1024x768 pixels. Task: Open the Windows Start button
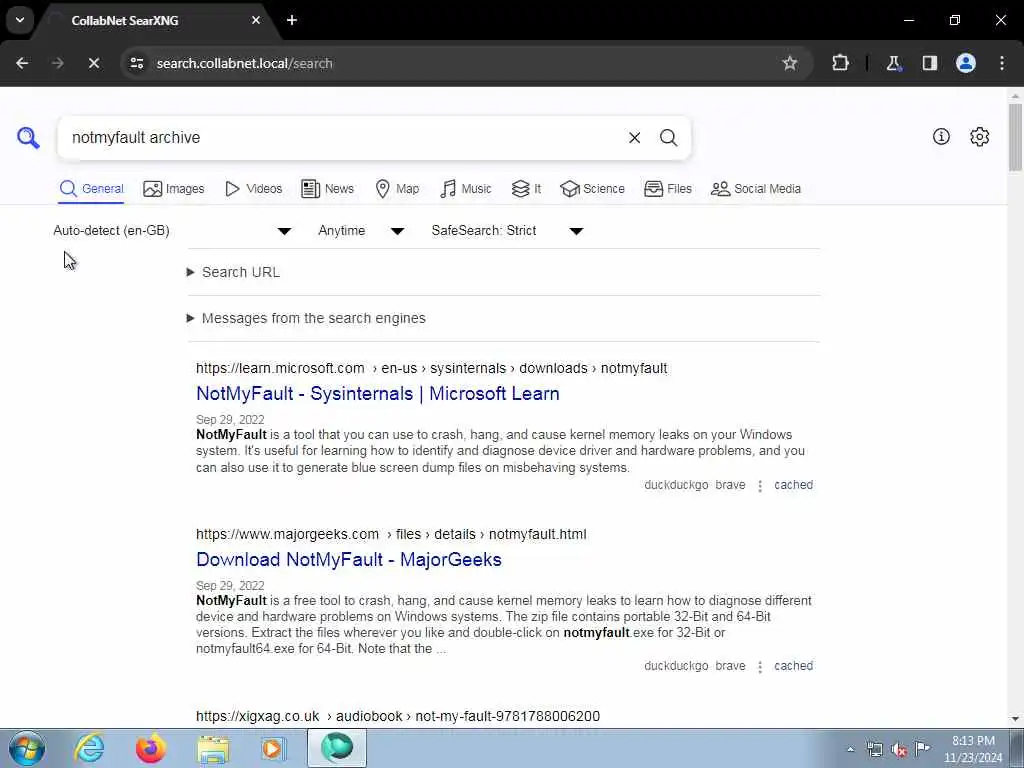[27, 748]
